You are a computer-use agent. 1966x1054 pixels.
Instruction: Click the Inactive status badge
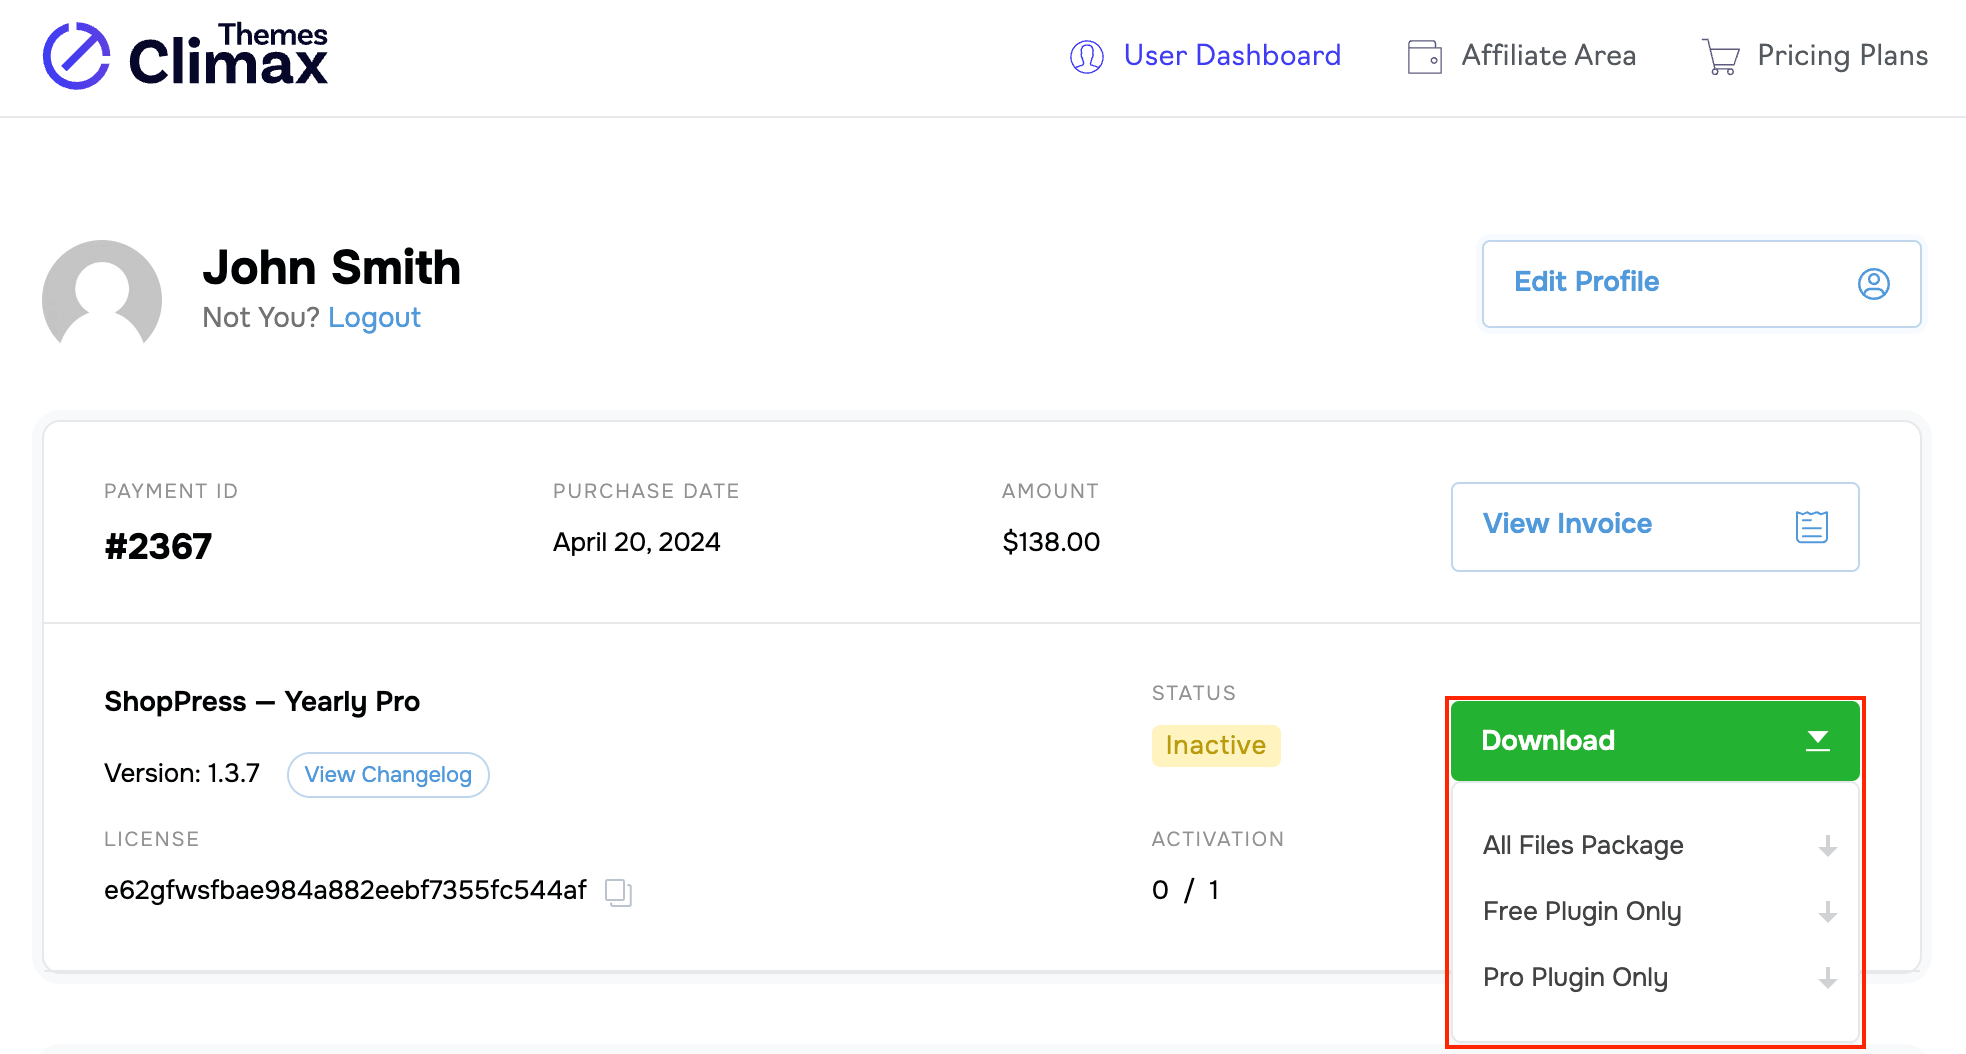coord(1215,746)
